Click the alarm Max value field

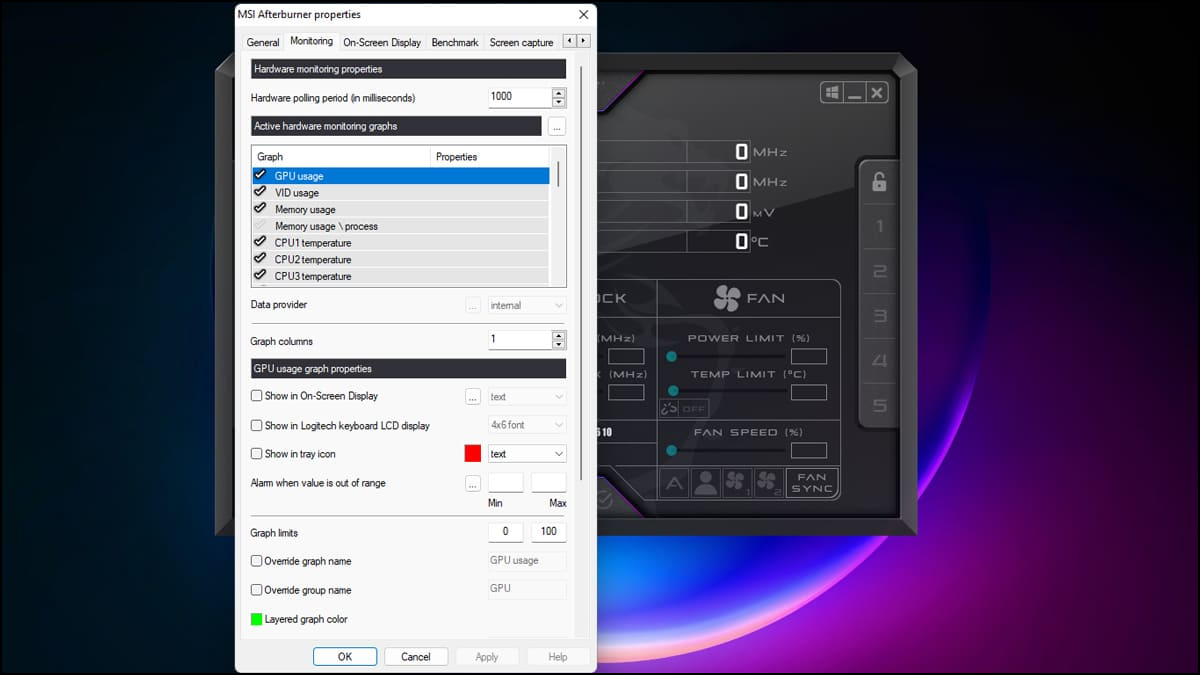click(548, 483)
